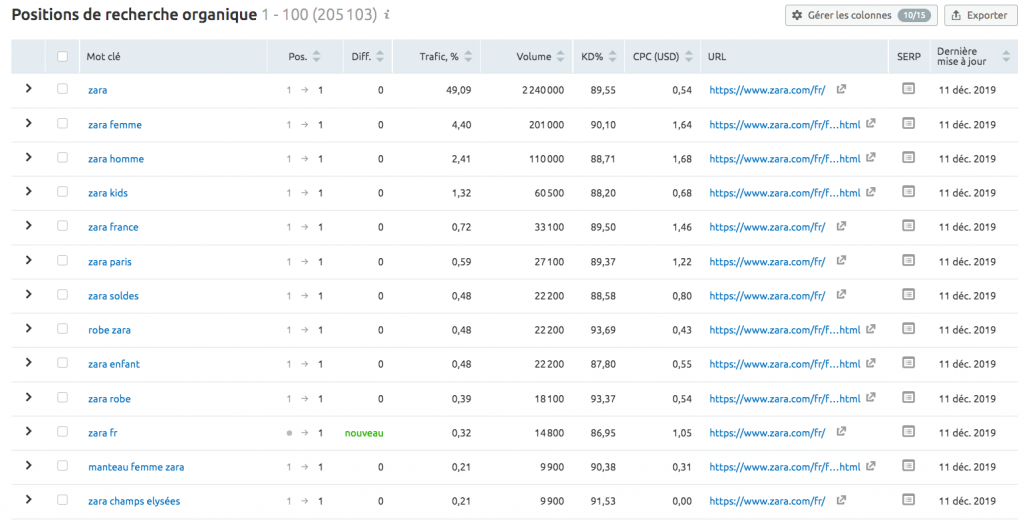Click external link icon in zara row
Image resolution: width=1024 pixels, height=520 pixels.
pyautogui.click(x=841, y=89)
